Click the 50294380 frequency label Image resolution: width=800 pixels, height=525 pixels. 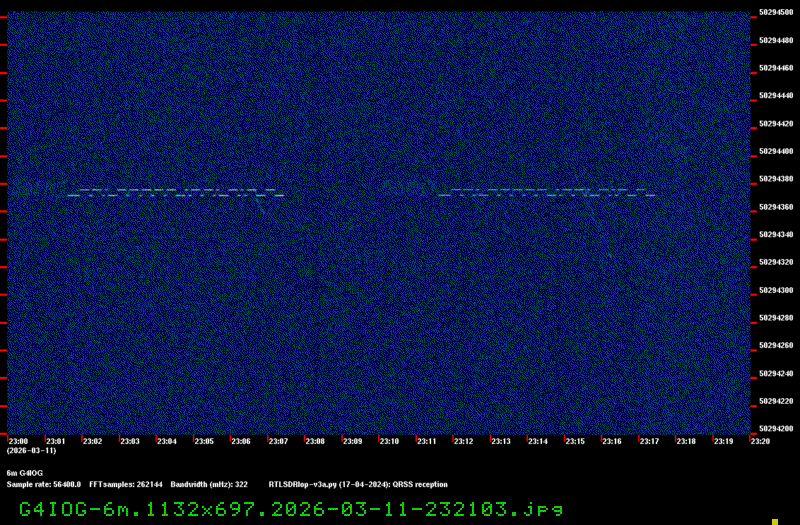[776, 179]
